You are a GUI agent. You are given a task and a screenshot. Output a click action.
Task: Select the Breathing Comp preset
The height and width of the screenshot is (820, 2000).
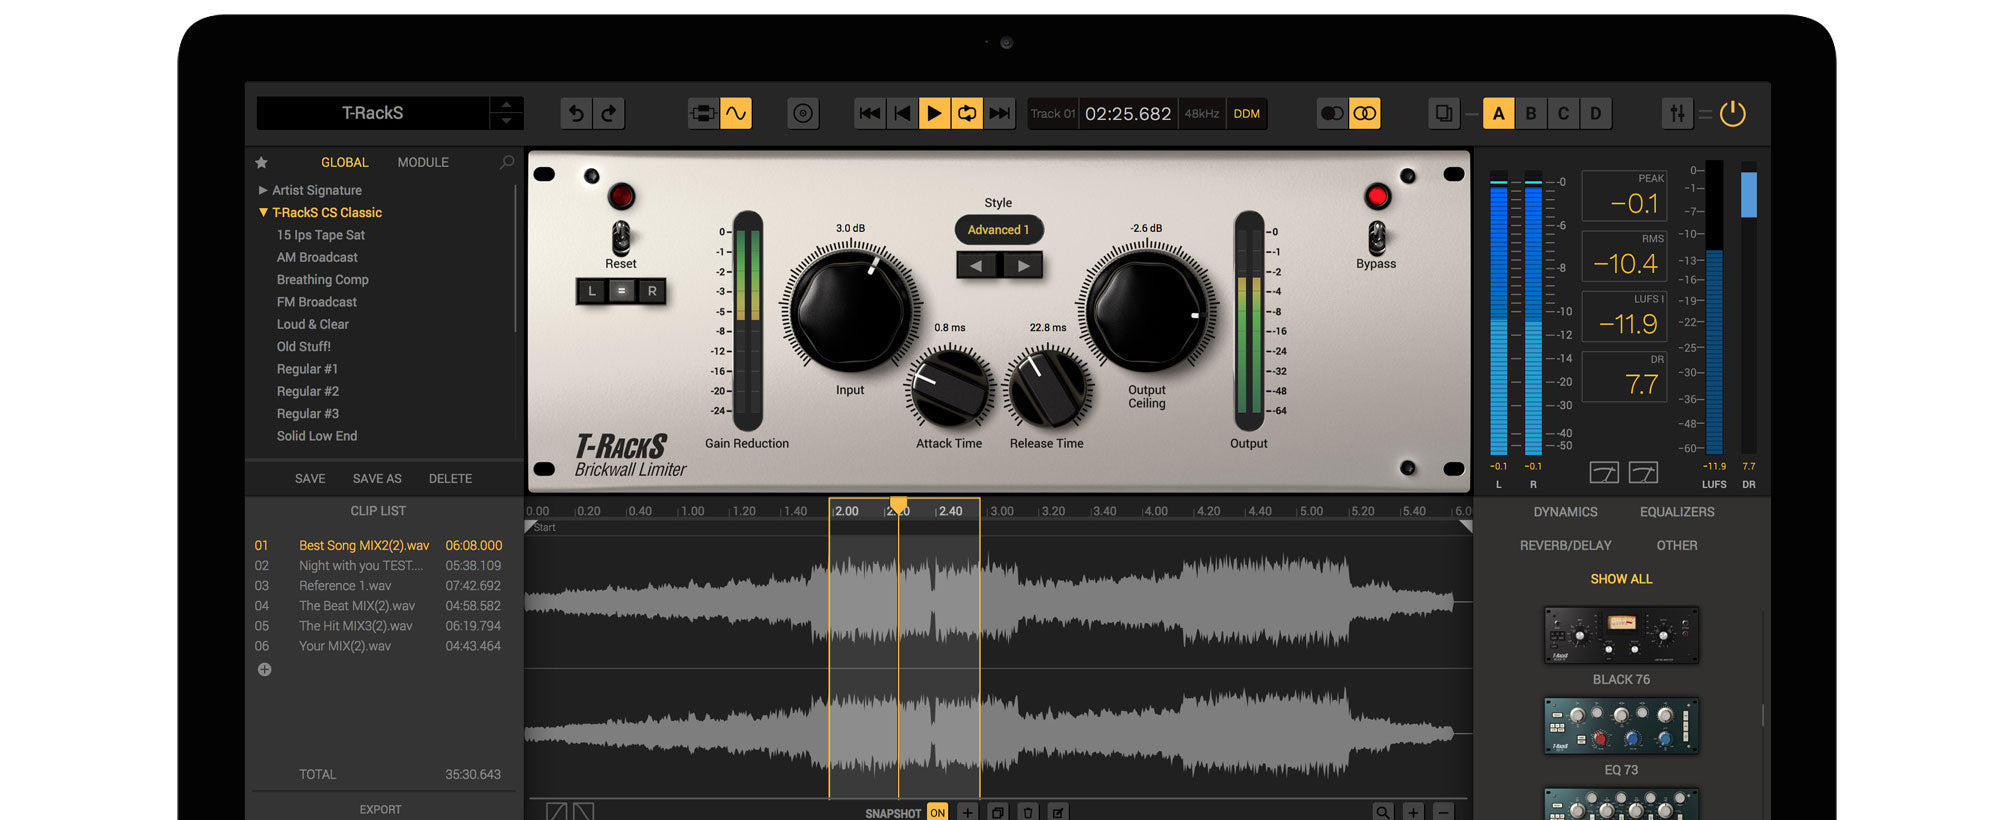(x=323, y=280)
